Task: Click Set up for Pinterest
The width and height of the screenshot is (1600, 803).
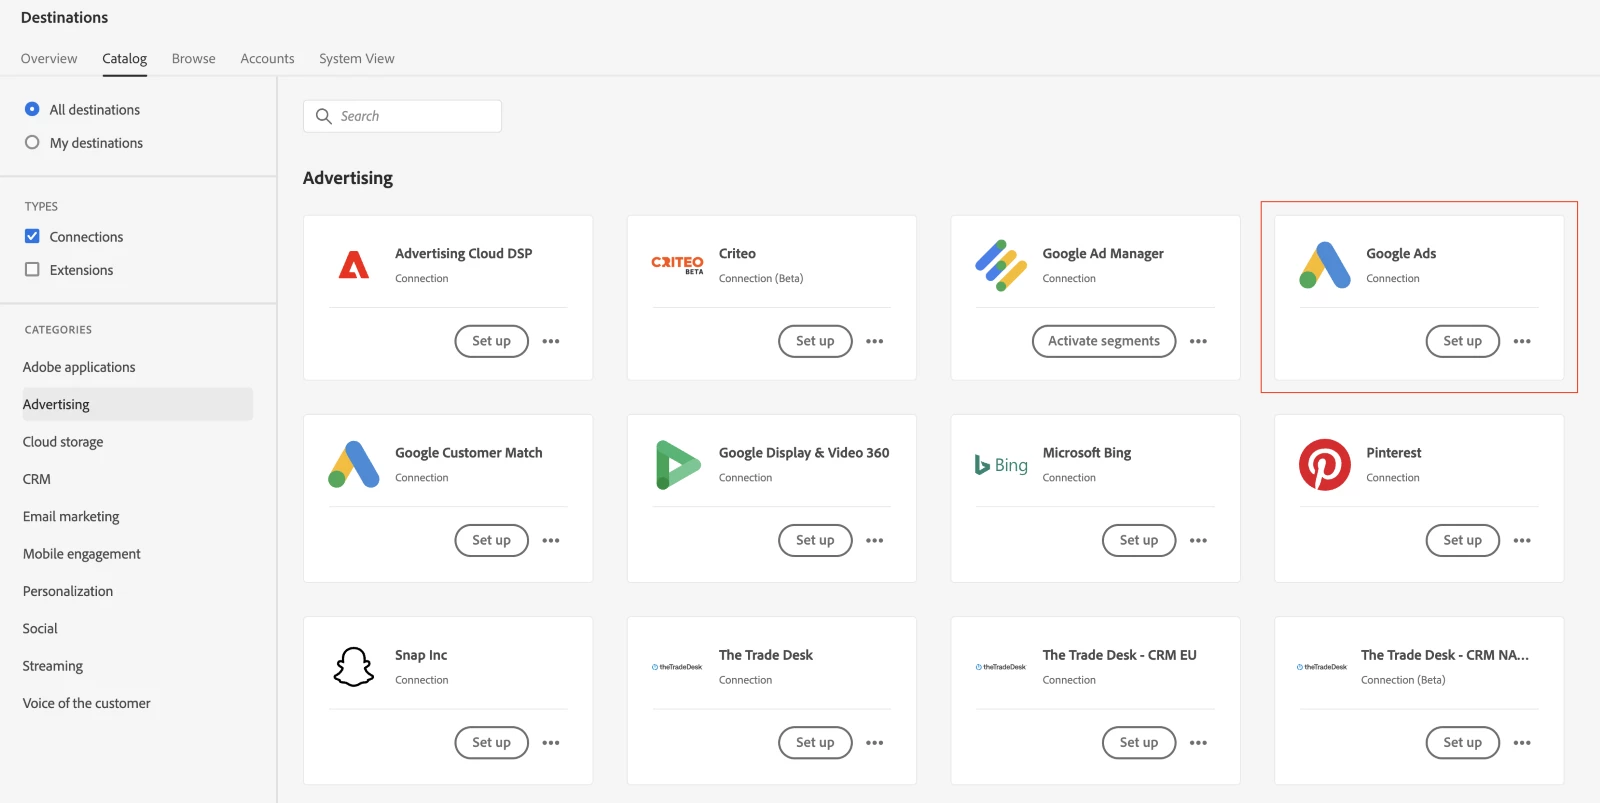Action: coord(1462,540)
